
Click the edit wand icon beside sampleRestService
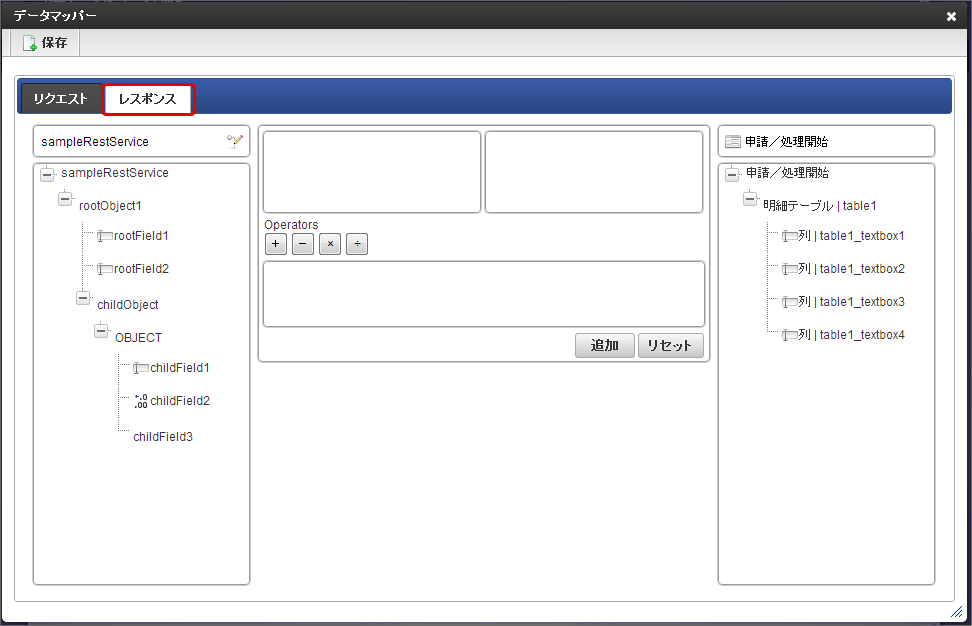pyautogui.click(x=235, y=141)
